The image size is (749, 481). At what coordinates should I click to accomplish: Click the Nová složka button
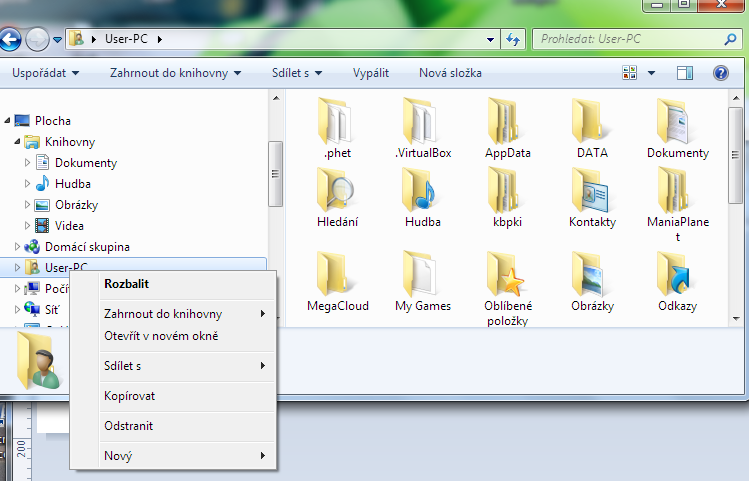coord(450,73)
